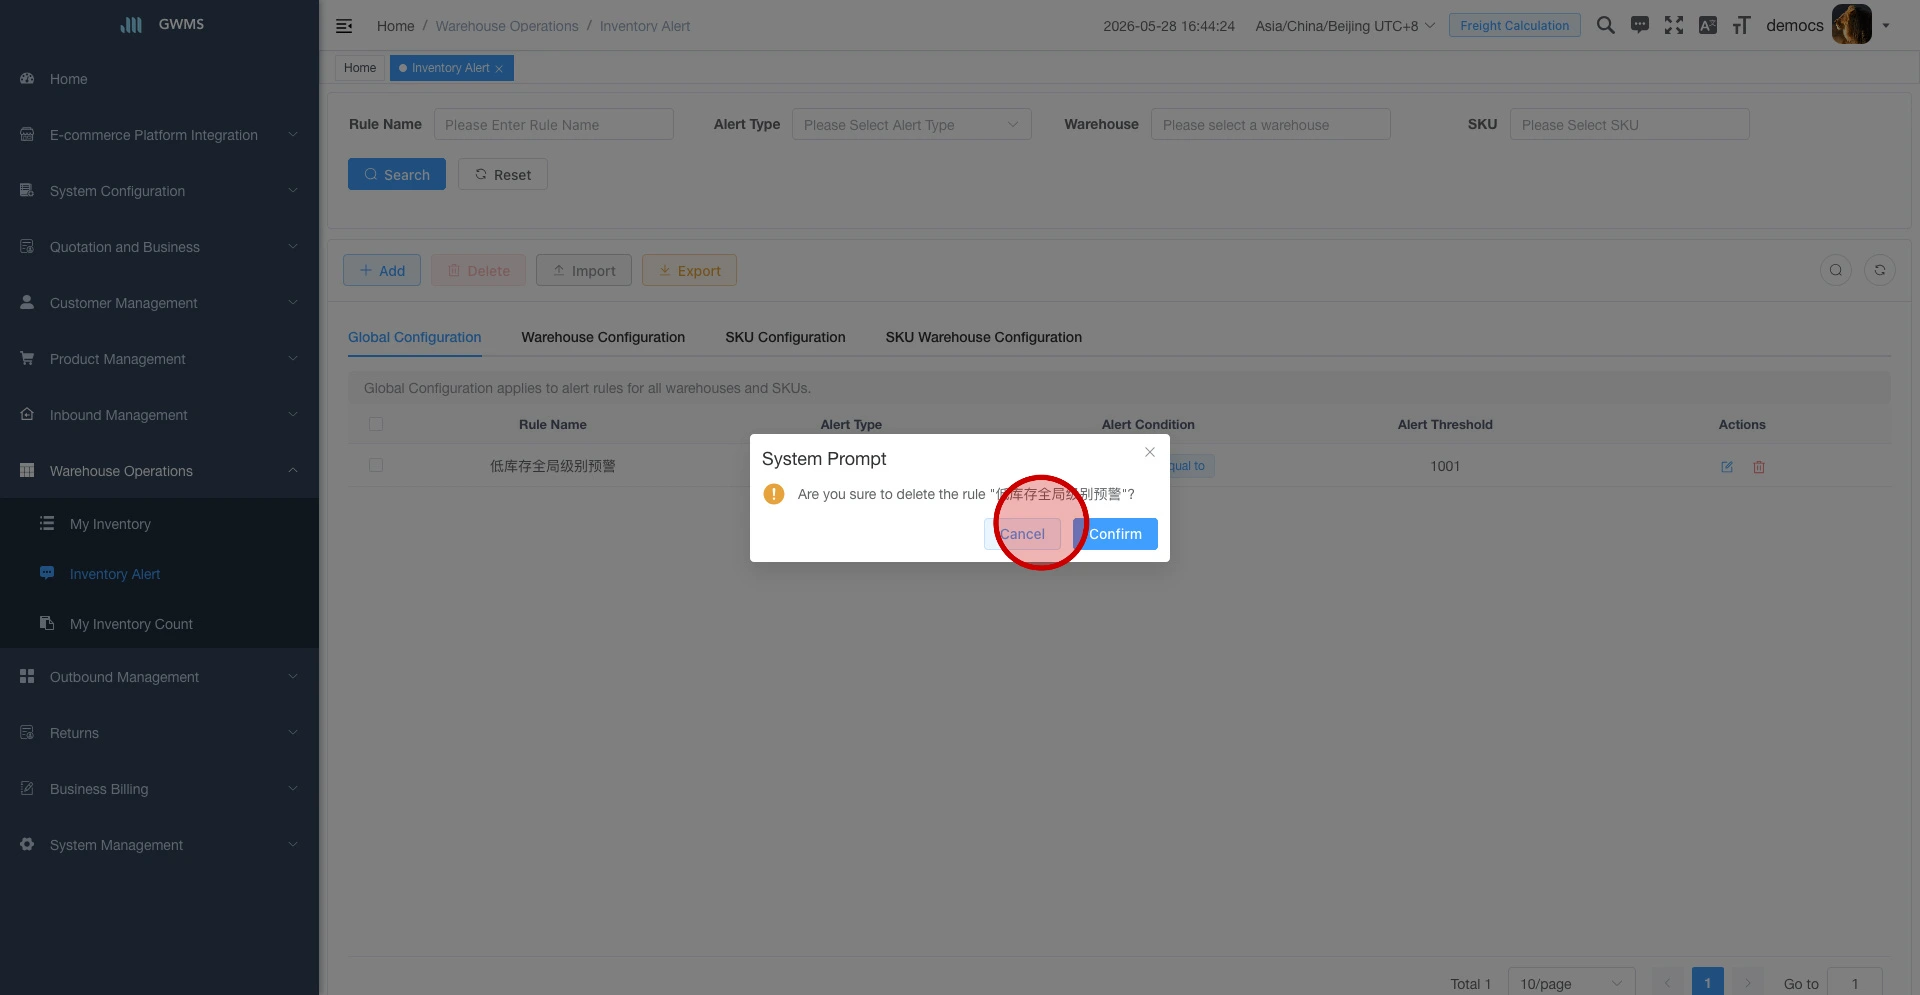The height and width of the screenshot is (995, 1920).
Task: Expand System Management menu
Action: pyautogui.click(x=159, y=845)
